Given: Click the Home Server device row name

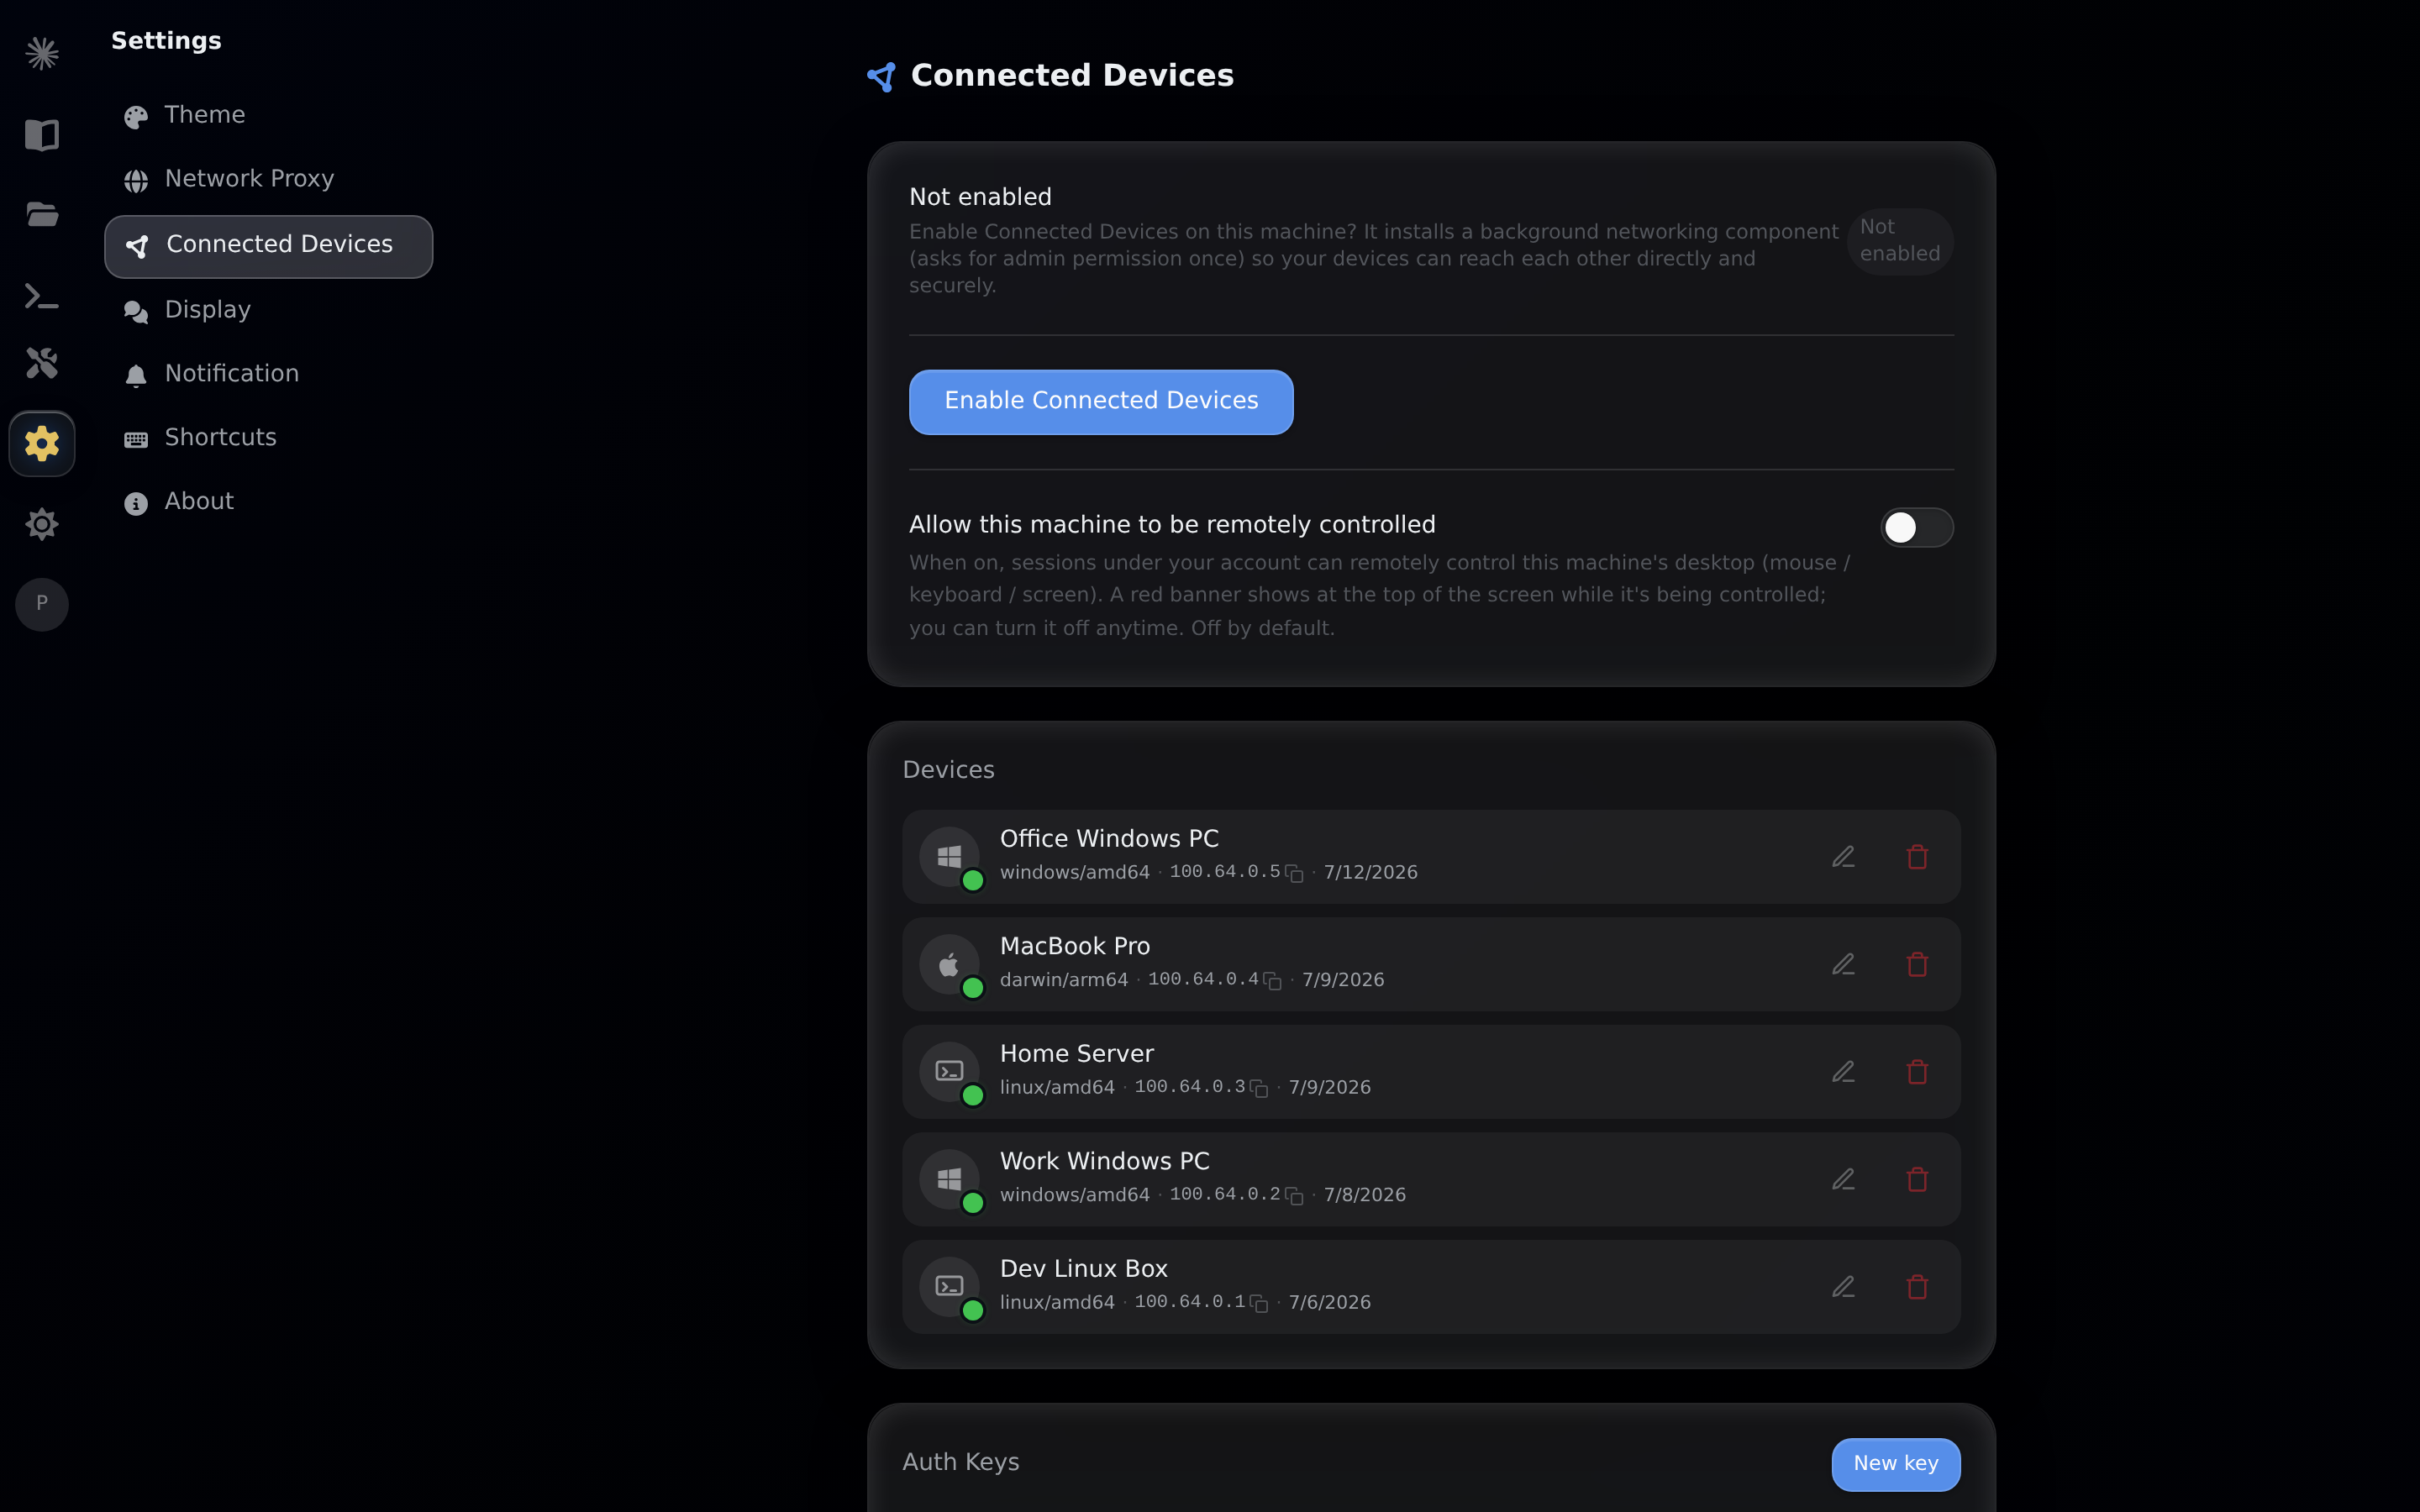Looking at the screenshot, I should [1077, 1054].
